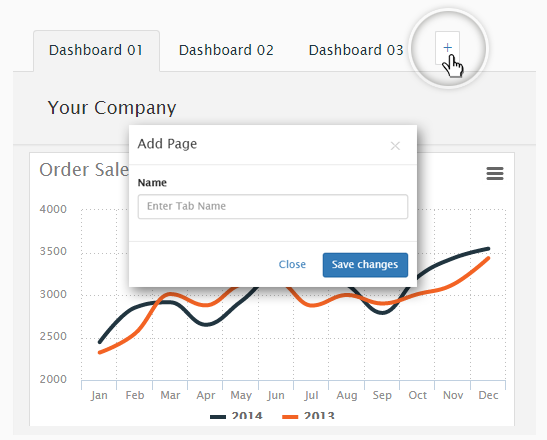This screenshot has width=547, height=440.
Task: Click the Order Sales chart title
Action: [x=84, y=170]
